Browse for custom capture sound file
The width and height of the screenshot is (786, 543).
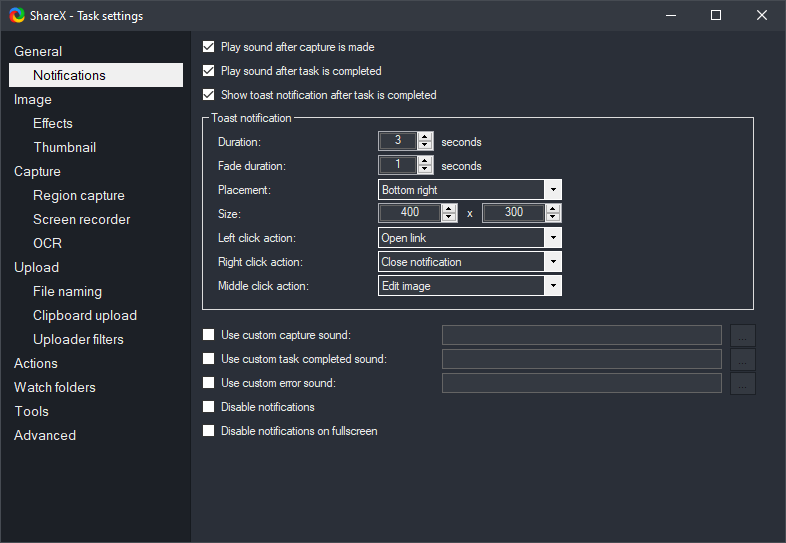tap(742, 335)
